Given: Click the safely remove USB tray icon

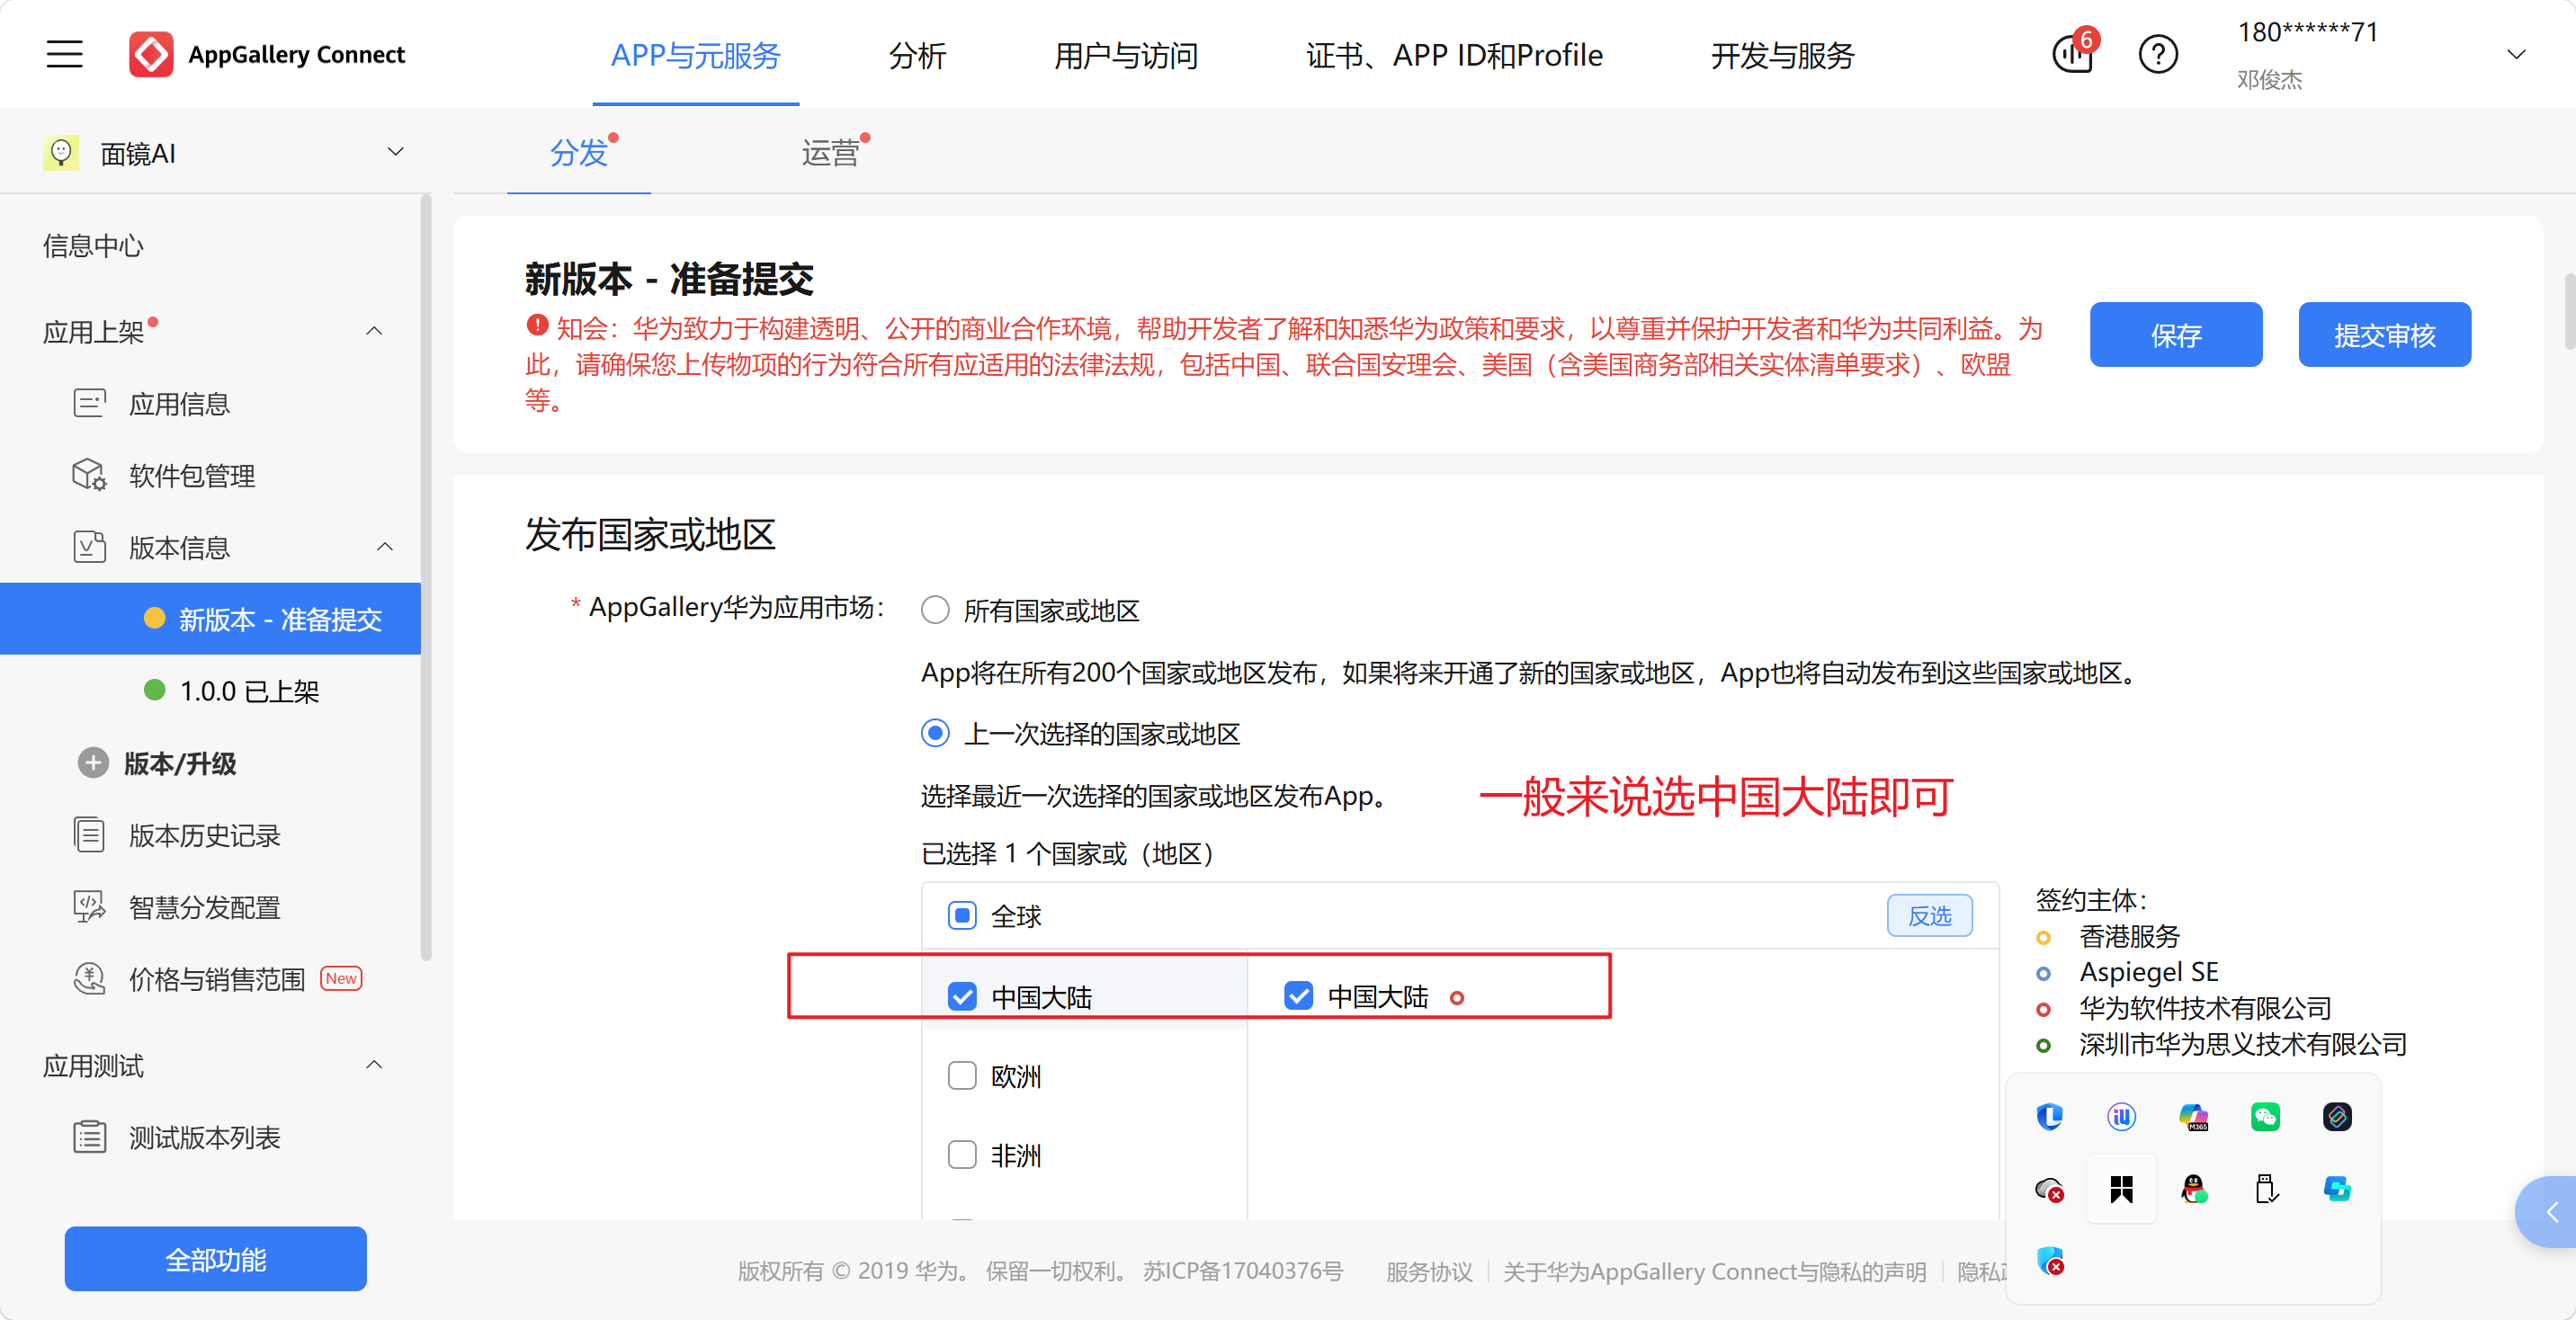Looking at the screenshot, I should 2265,1189.
